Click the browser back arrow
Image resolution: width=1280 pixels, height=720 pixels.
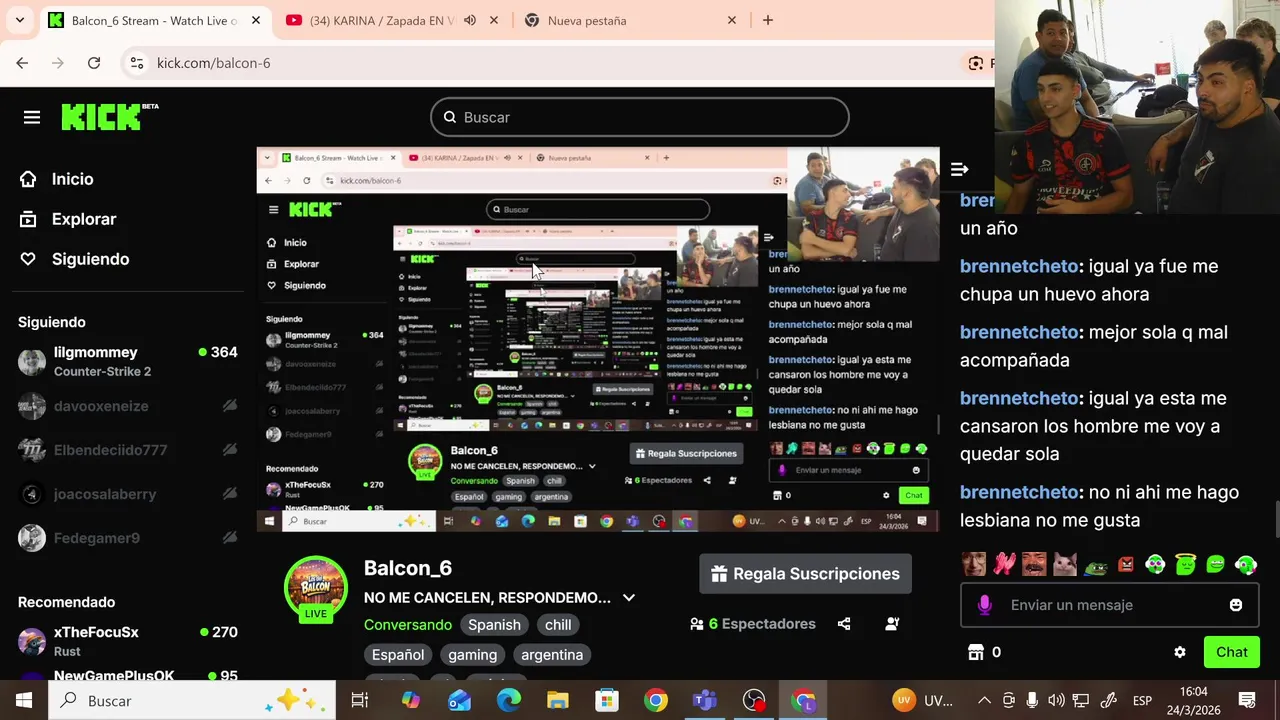(x=22, y=63)
